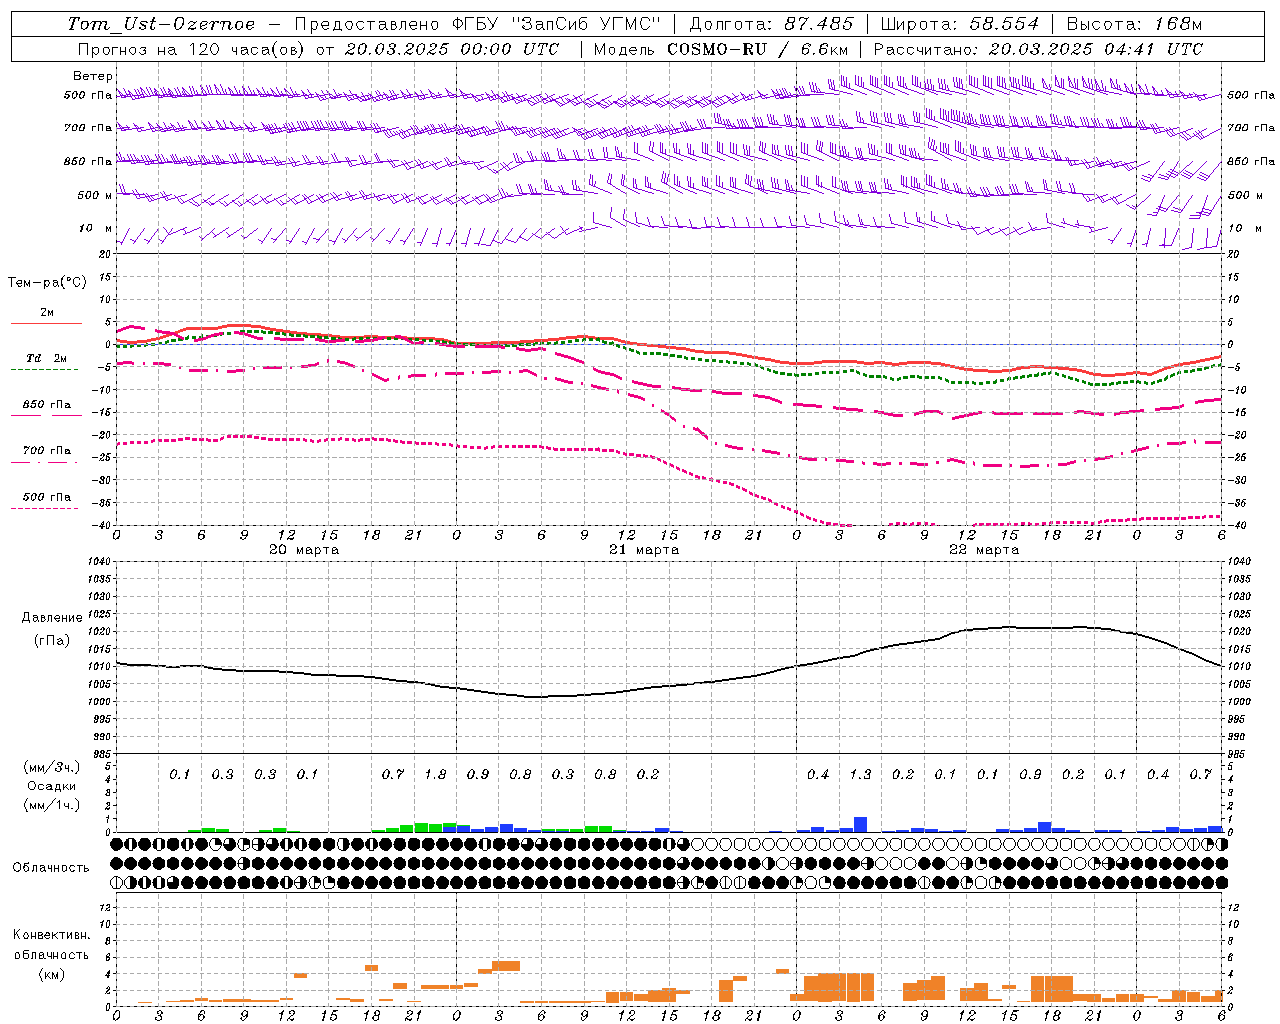Click the longitude value Долгота: 87.485
This screenshot has width=1280, height=1024.
click(771, 24)
